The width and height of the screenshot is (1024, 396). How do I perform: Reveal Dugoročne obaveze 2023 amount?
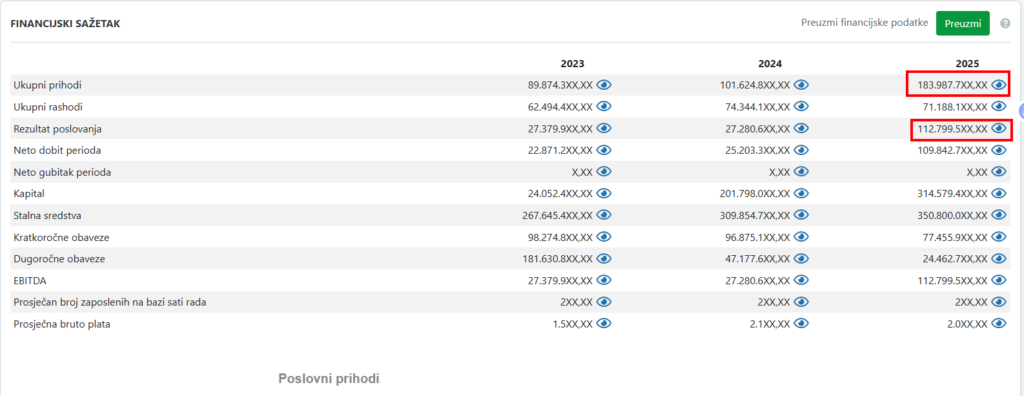coord(604,258)
